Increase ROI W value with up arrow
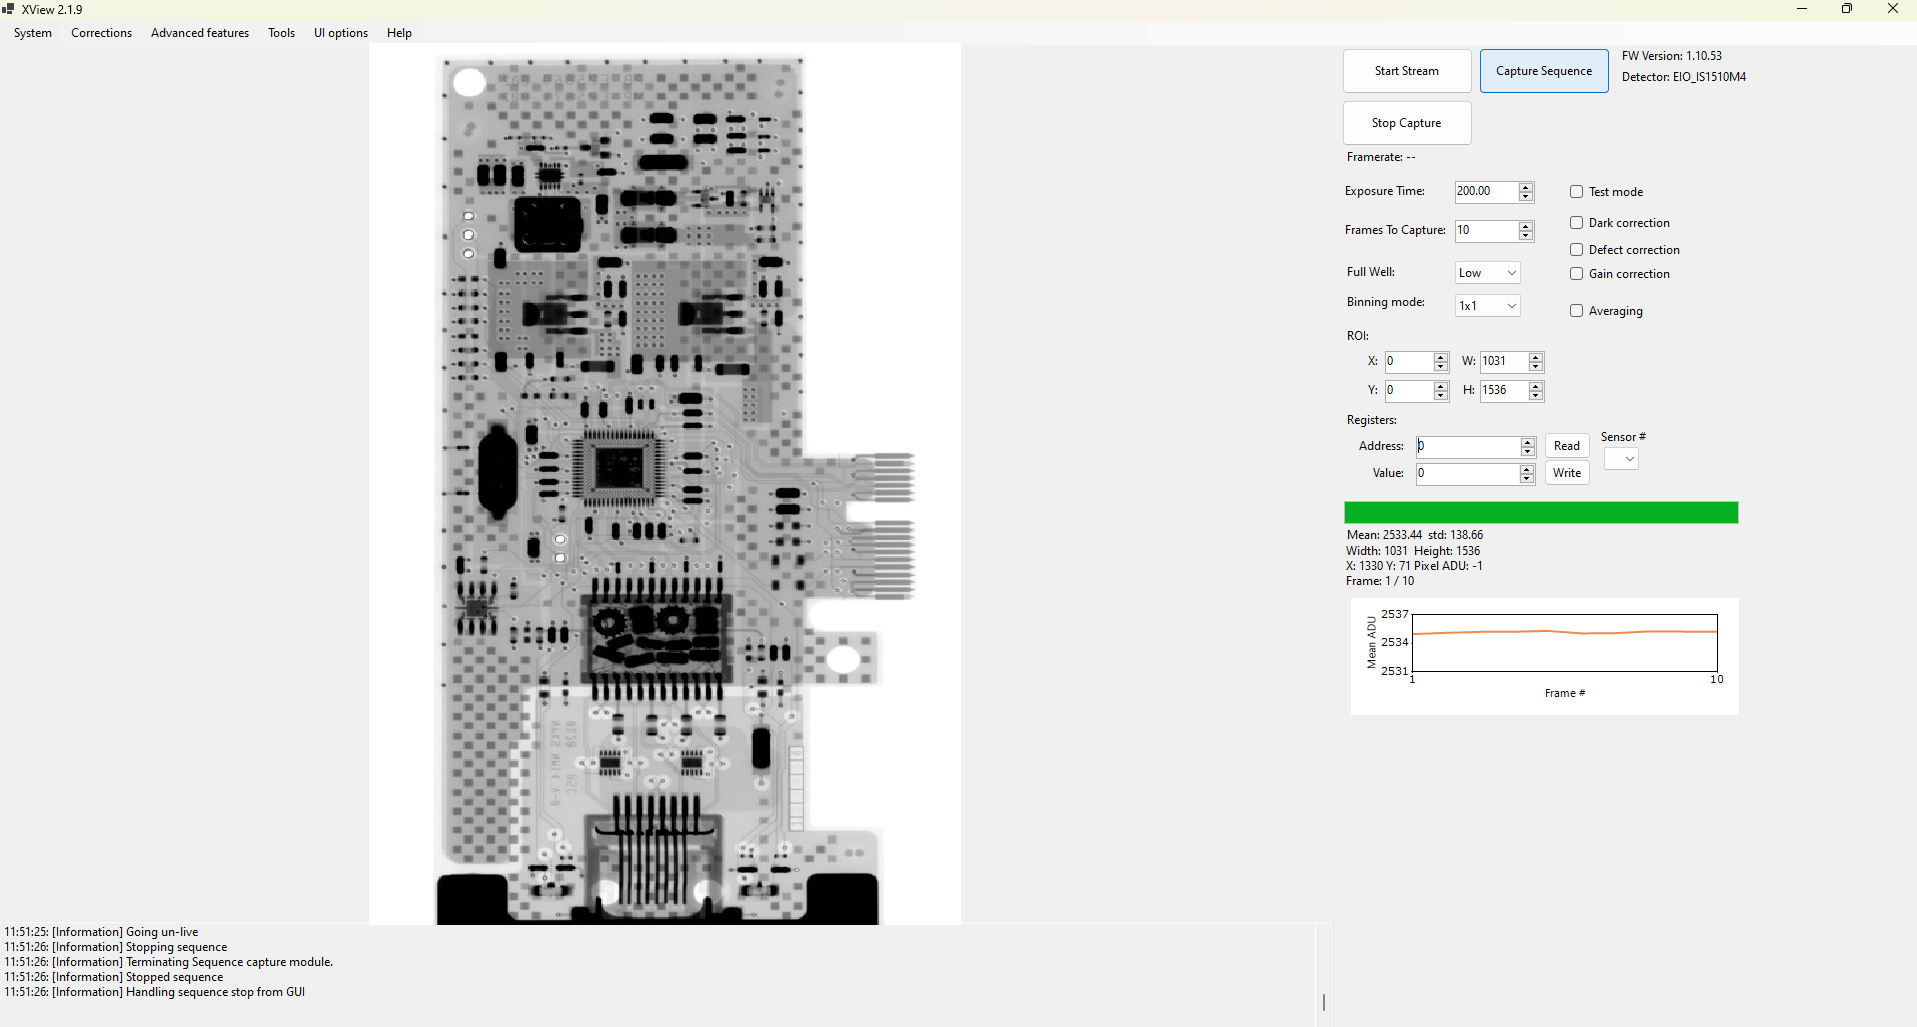This screenshot has height=1027, width=1917. (1537, 357)
